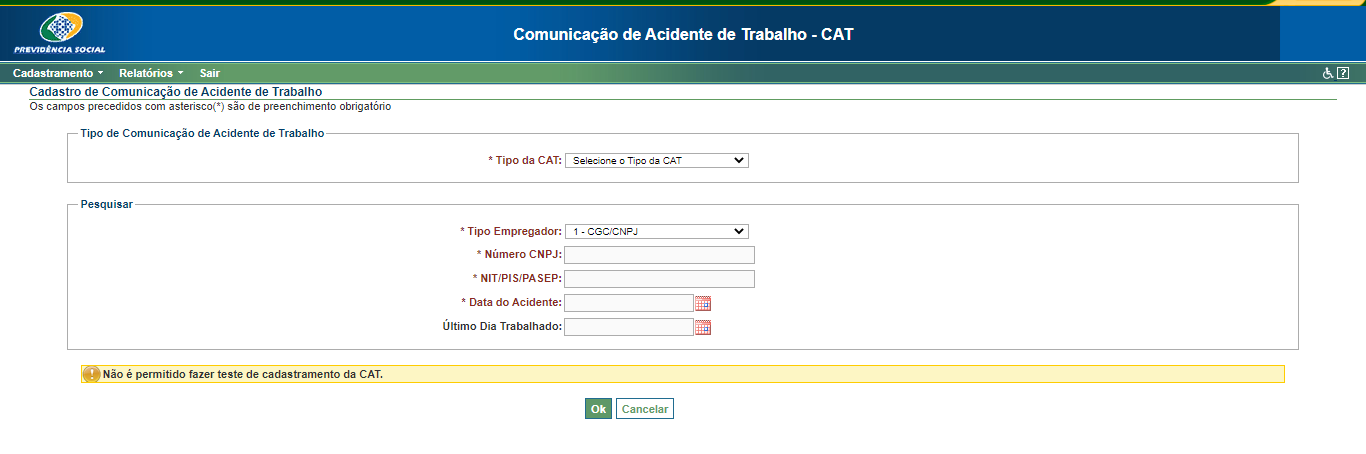This screenshot has height=454, width=1366.
Task: Click the Relatórios menu arrow
Action: (181, 73)
